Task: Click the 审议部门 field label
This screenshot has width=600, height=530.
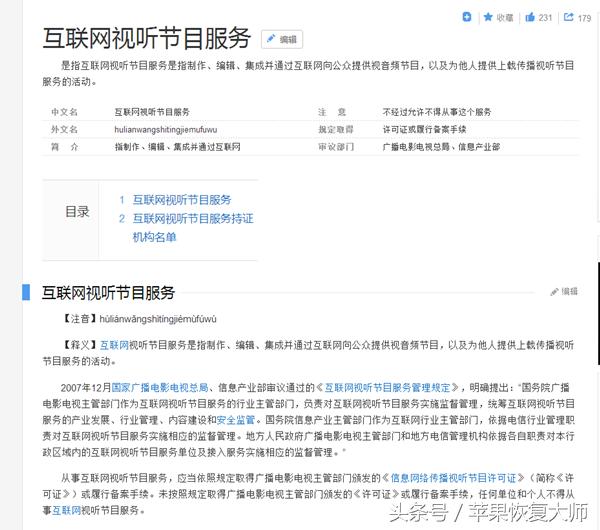Action: (336, 147)
